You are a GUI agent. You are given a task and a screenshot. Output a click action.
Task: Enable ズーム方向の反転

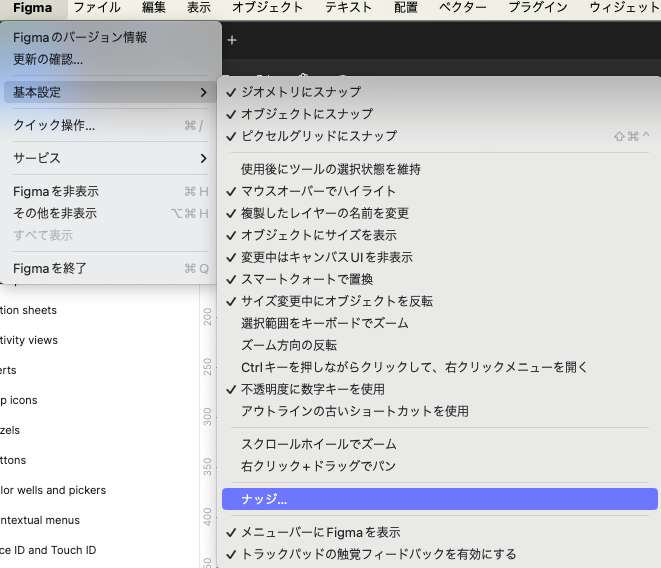point(440,345)
